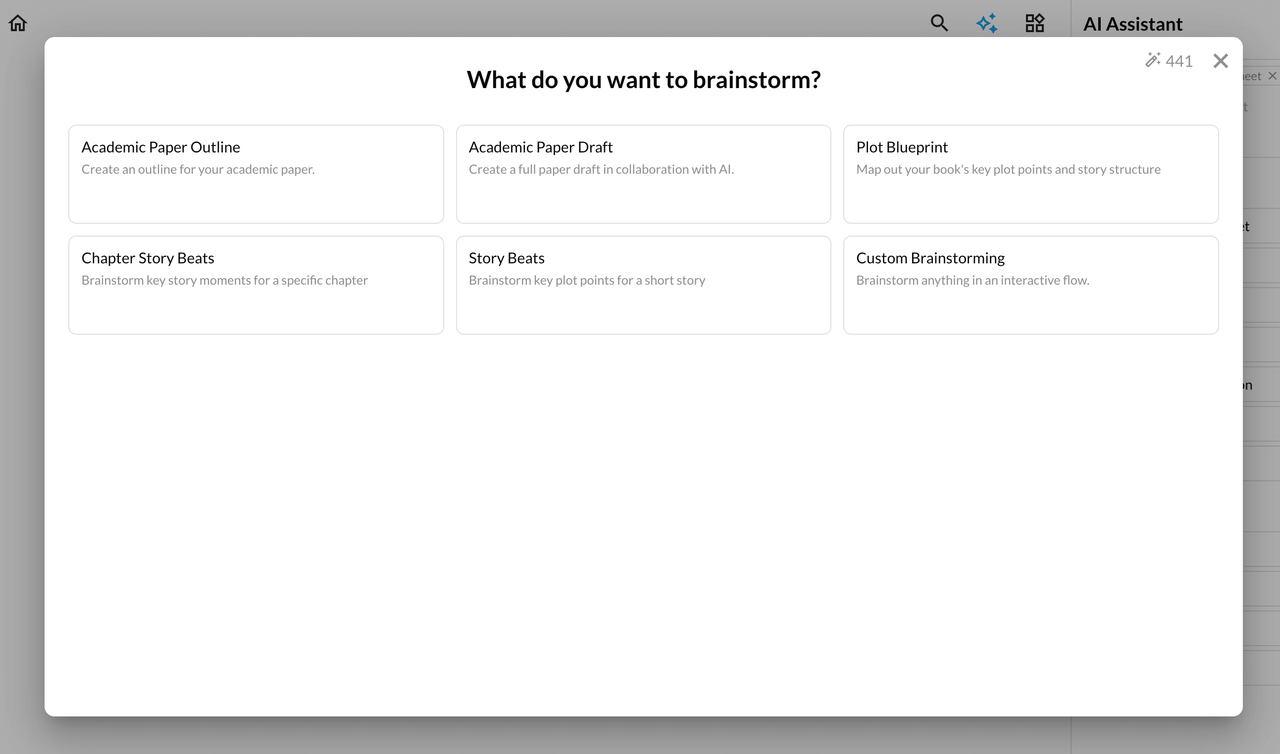Open the apps grid icon in top bar
The image size is (1280, 754).
click(1035, 23)
